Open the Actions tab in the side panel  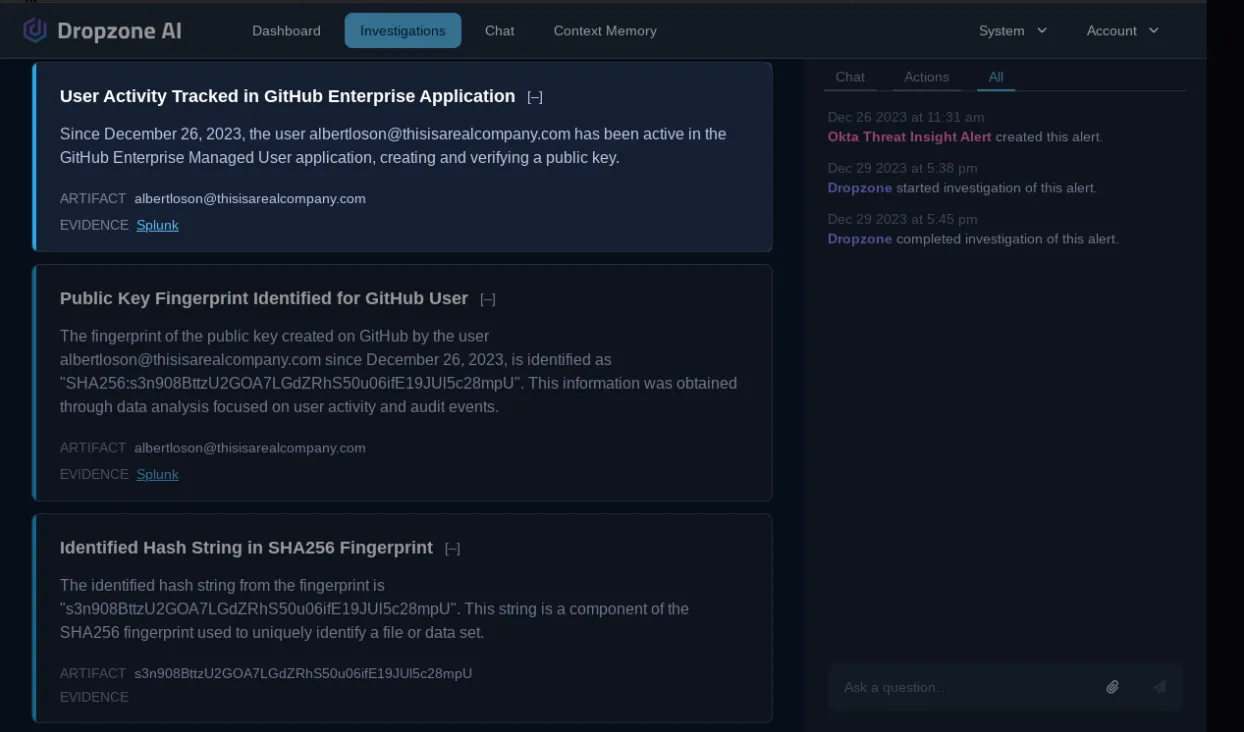pyautogui.click(x=926, y=76)
